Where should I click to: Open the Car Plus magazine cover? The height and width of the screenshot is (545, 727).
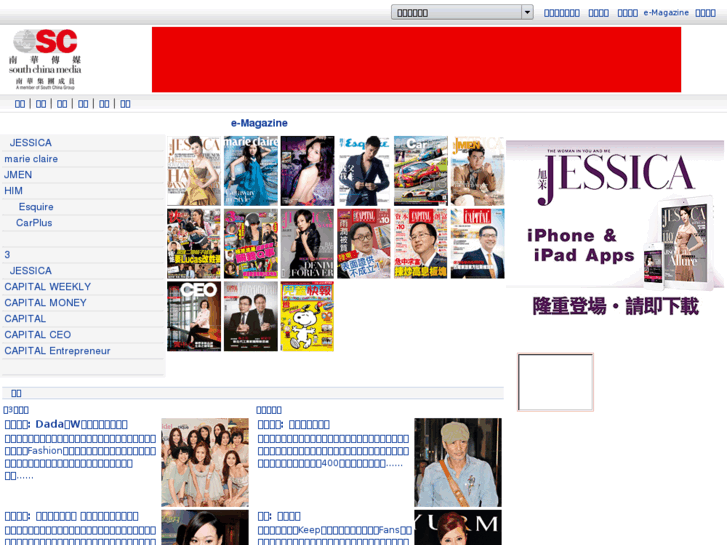(420, 171)
